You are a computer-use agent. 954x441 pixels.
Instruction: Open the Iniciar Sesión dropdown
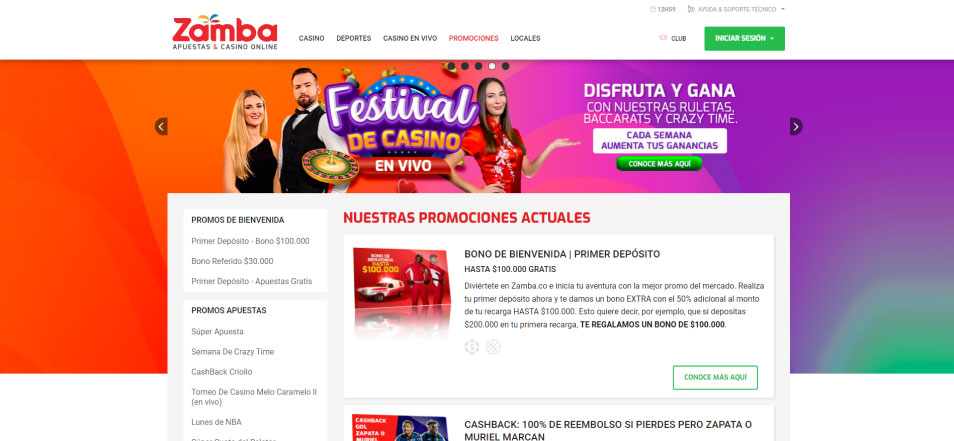coord(744,38)
